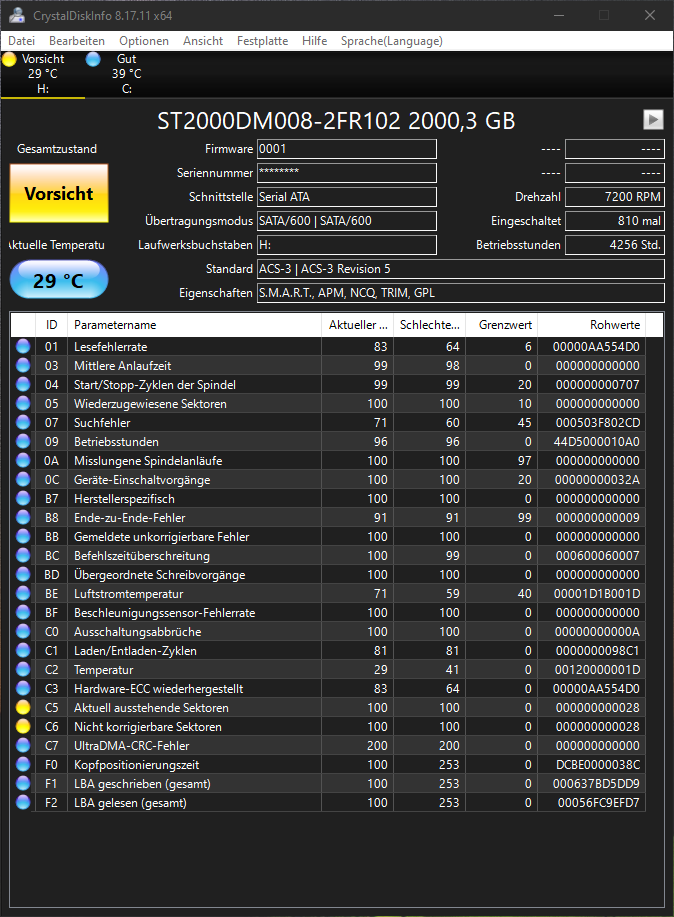The width and height of the screenshot is (674, 917).
Task: Click the Laufwerksbuchstaben field H:
Action: click(x=347, y=245)
